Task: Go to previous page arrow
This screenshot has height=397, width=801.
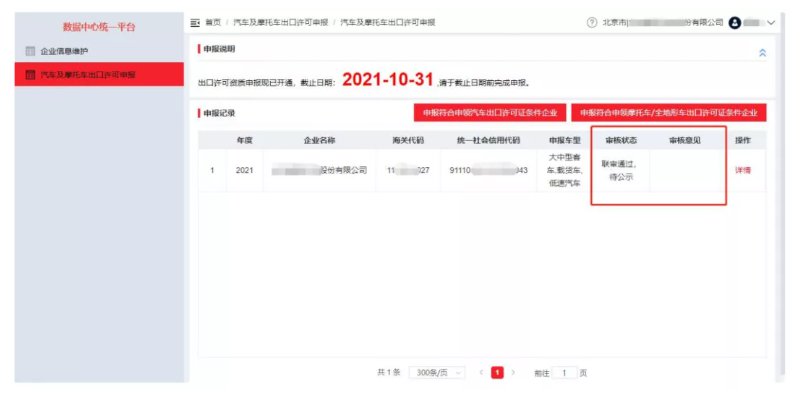Action: [481, 373]
